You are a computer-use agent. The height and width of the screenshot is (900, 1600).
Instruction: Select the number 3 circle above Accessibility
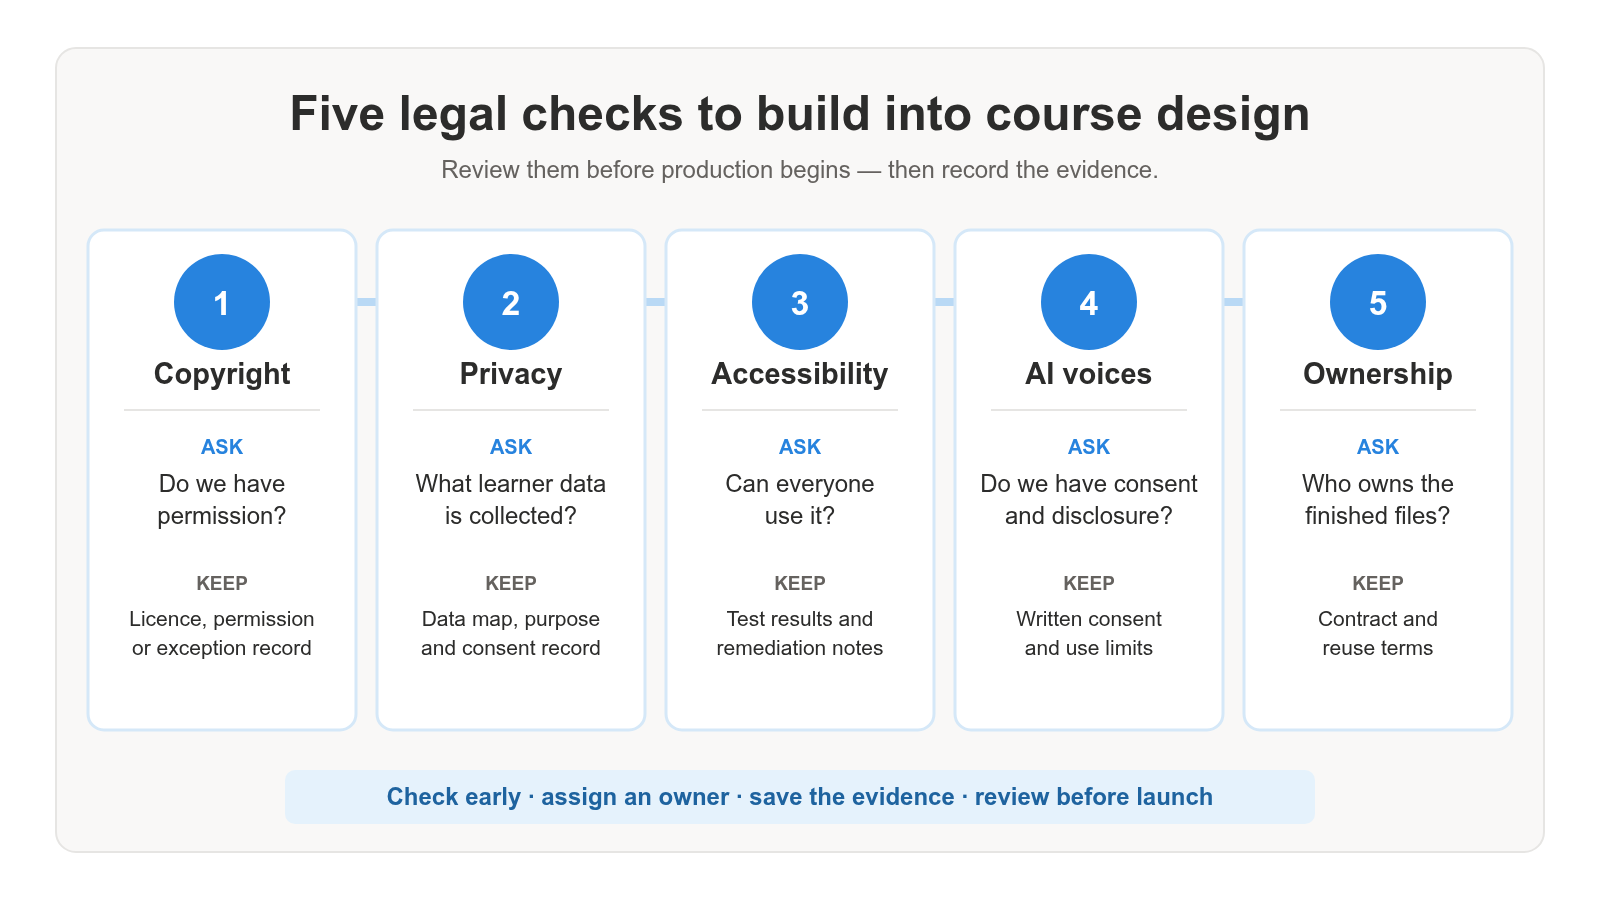(800, 302)
